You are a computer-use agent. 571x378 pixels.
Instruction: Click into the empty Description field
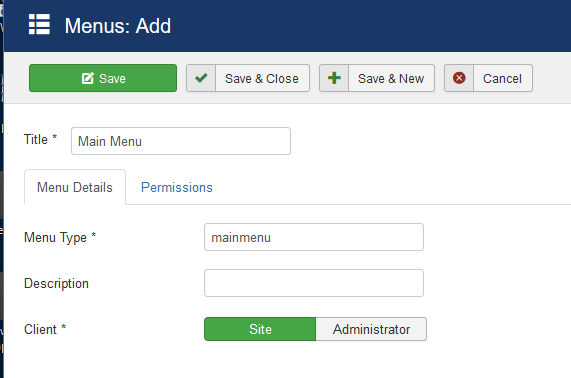(314, 283)
